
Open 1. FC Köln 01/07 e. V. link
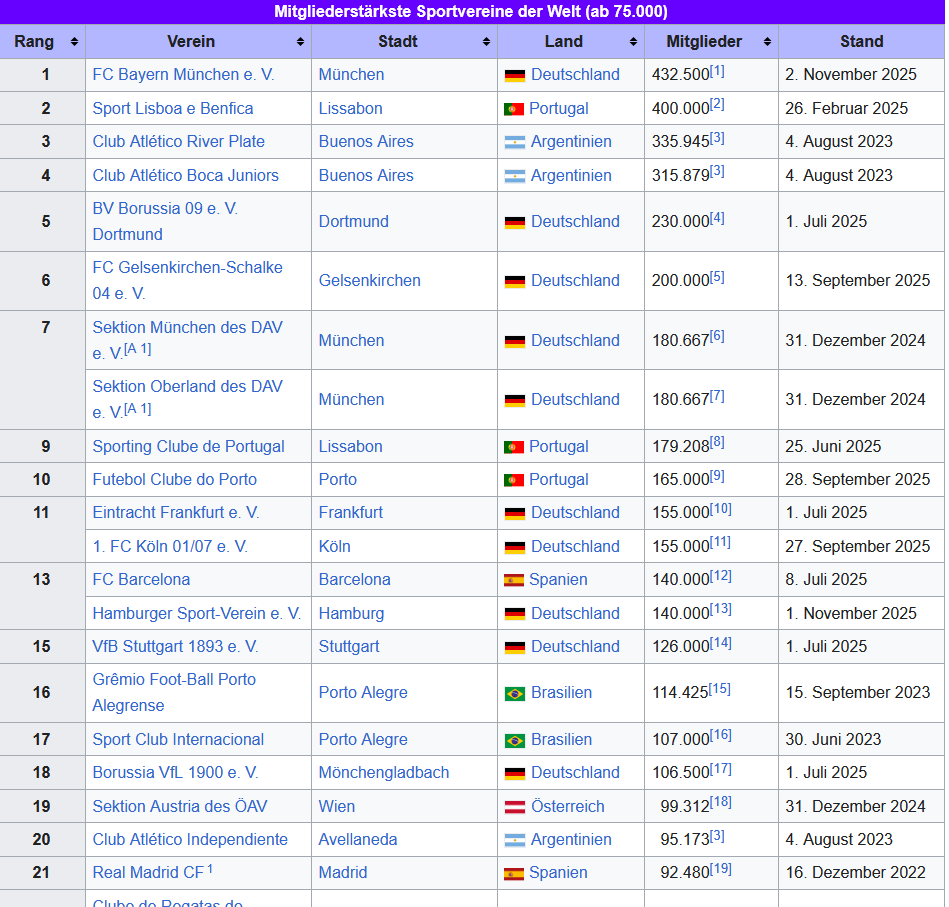(x=170, y=546)
